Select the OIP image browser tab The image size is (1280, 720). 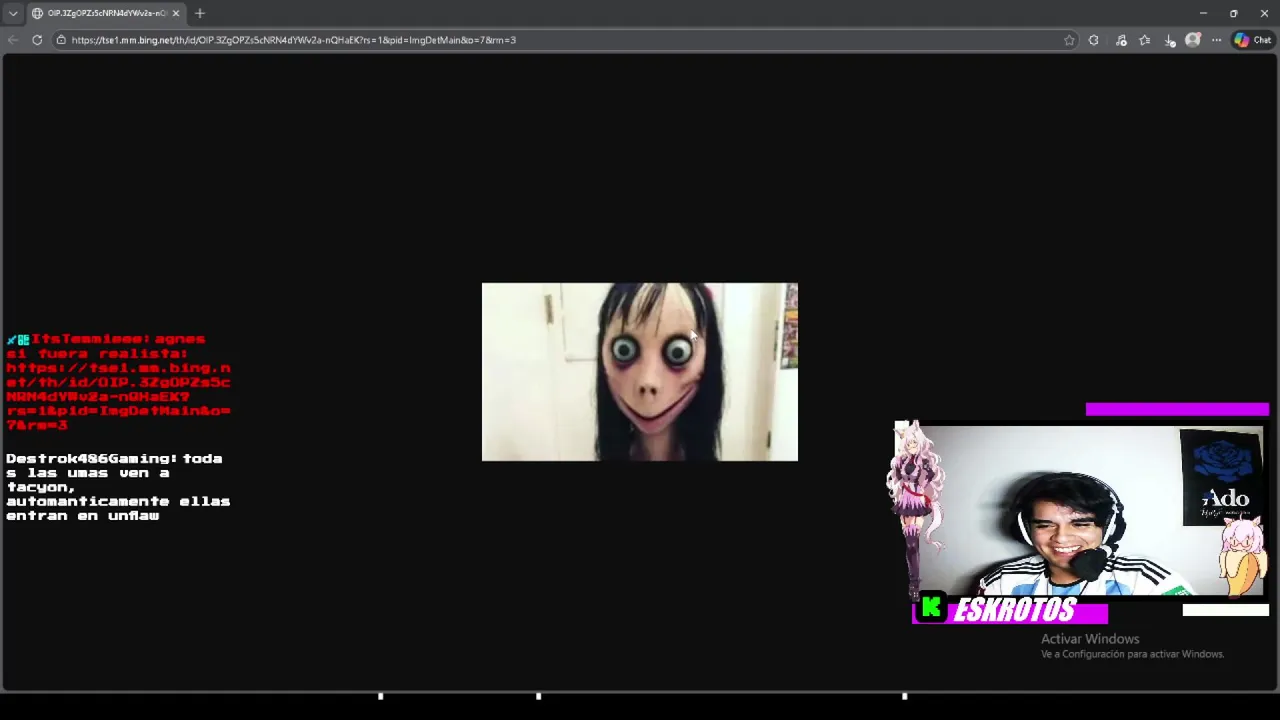tap(104, 13)
